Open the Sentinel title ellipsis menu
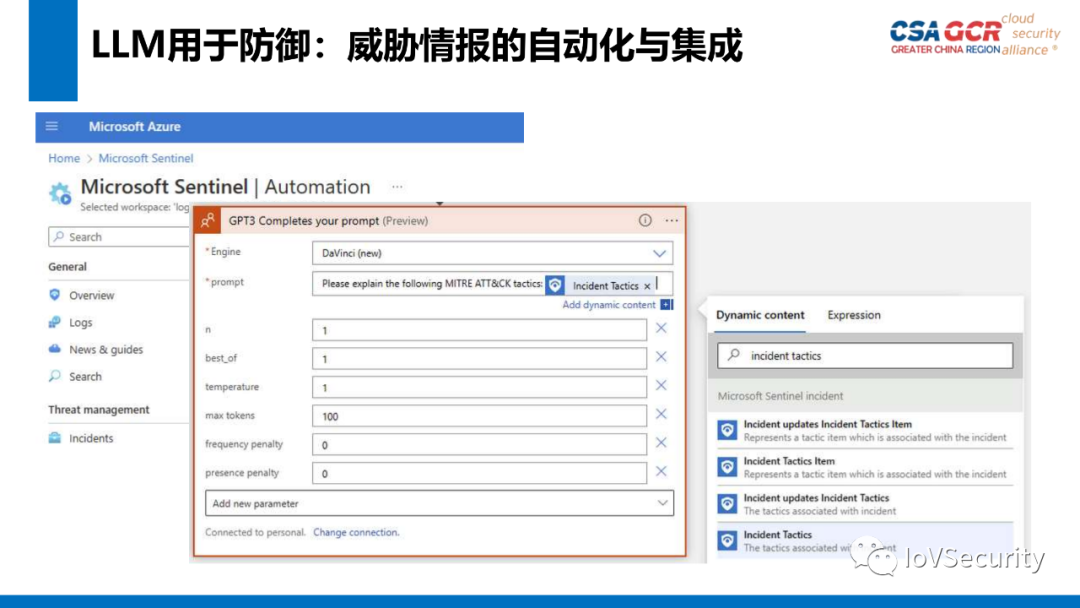This screenshot has height=608, width=1080. (397, 187)
